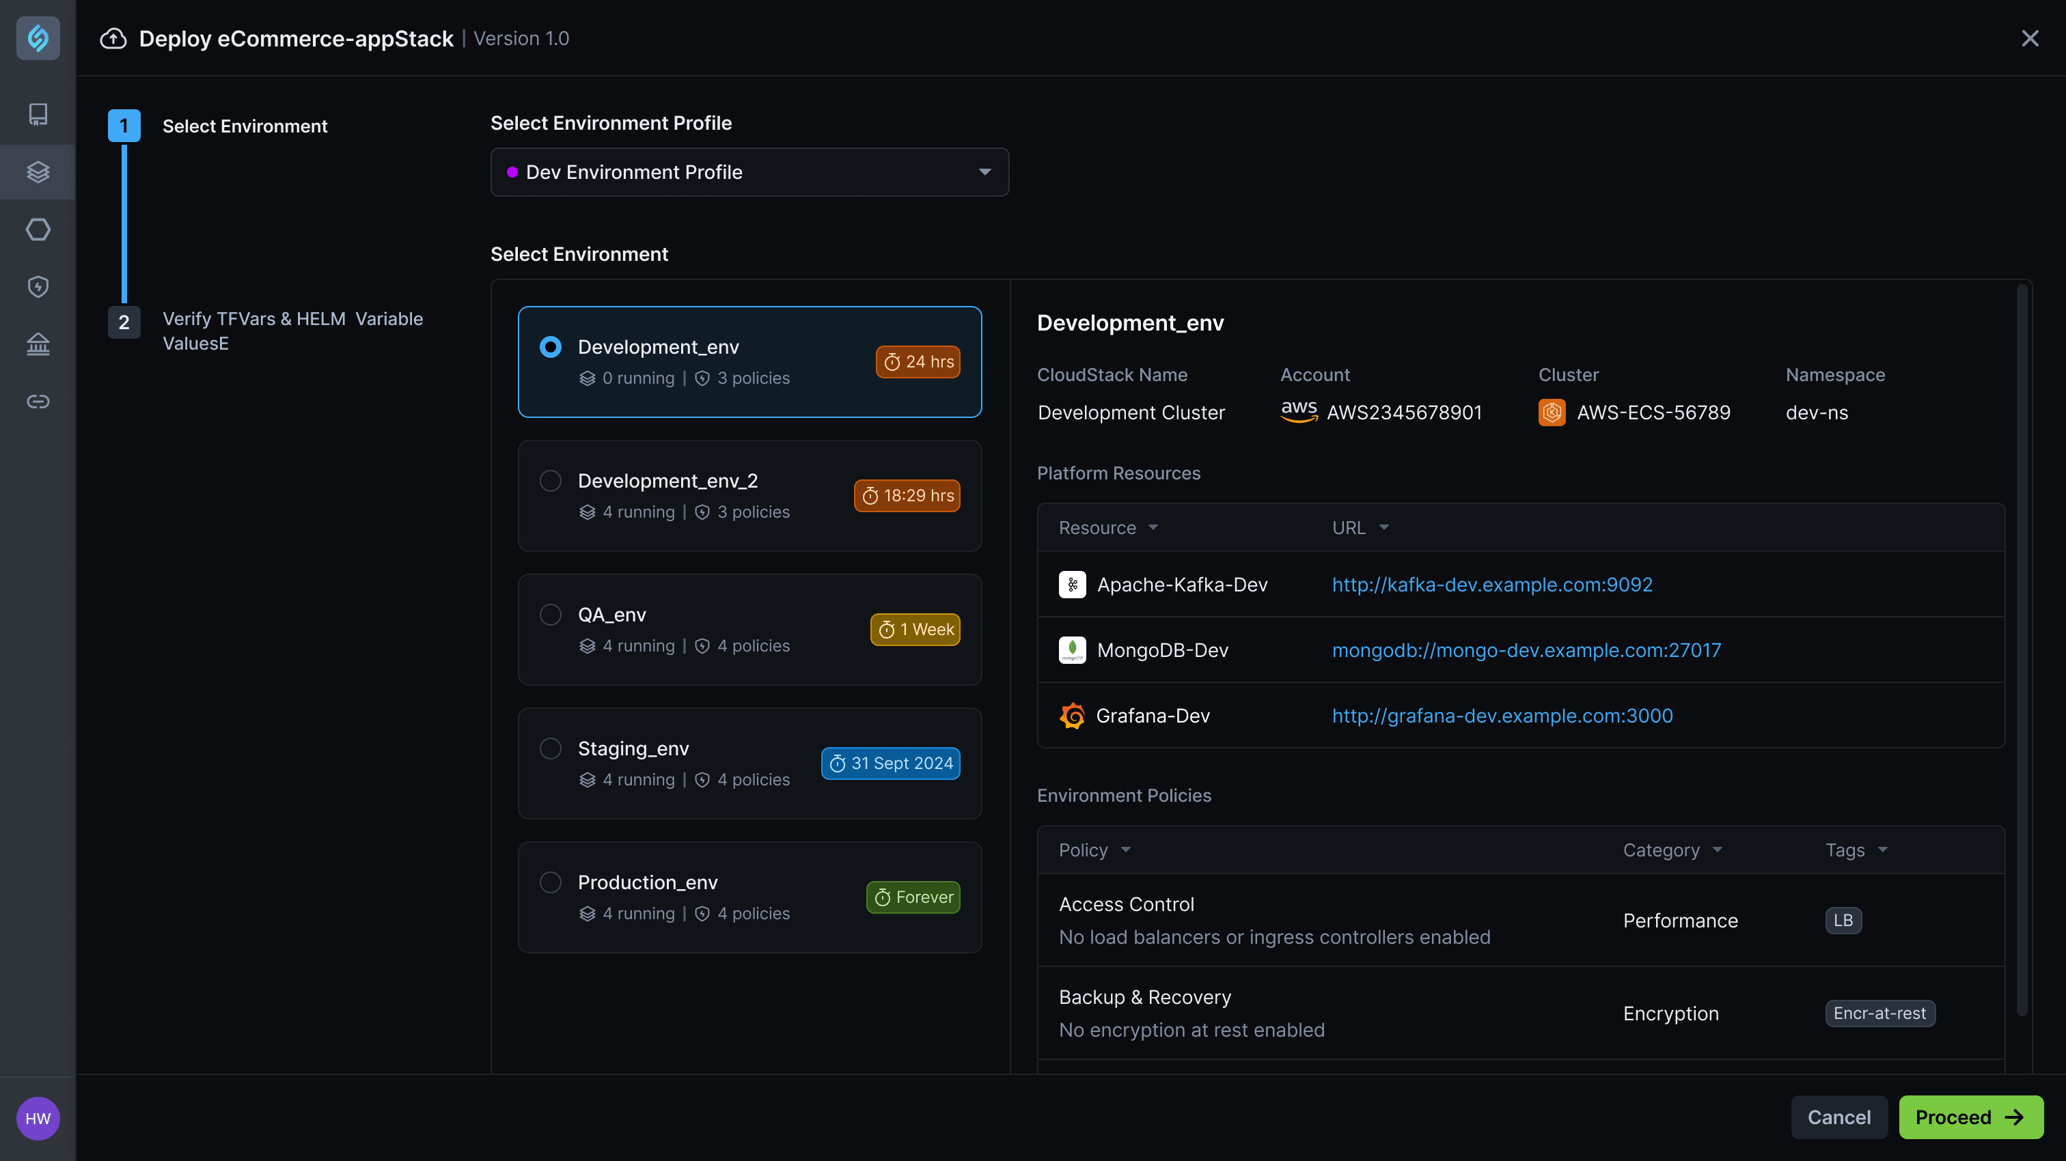Close the deploy dialog with X

[x=2029, y=38]
